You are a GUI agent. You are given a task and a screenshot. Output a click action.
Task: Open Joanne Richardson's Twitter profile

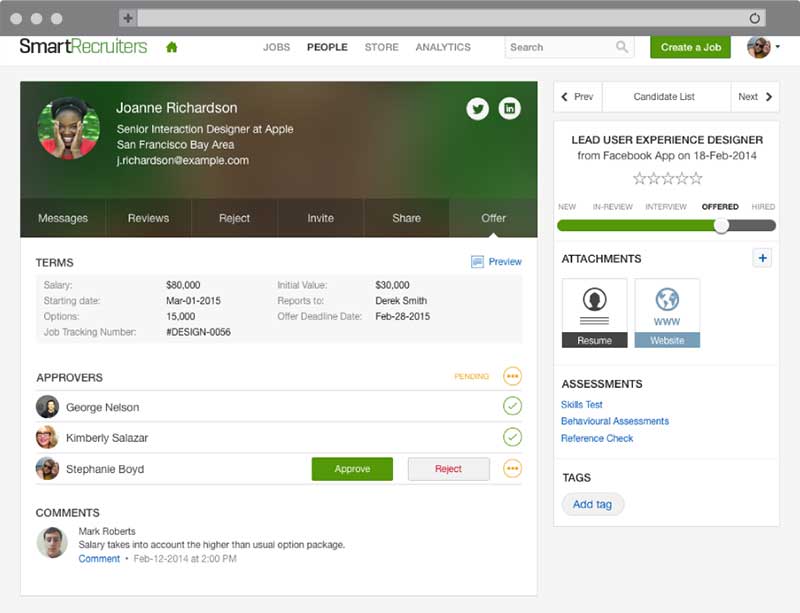click(478, 108)
